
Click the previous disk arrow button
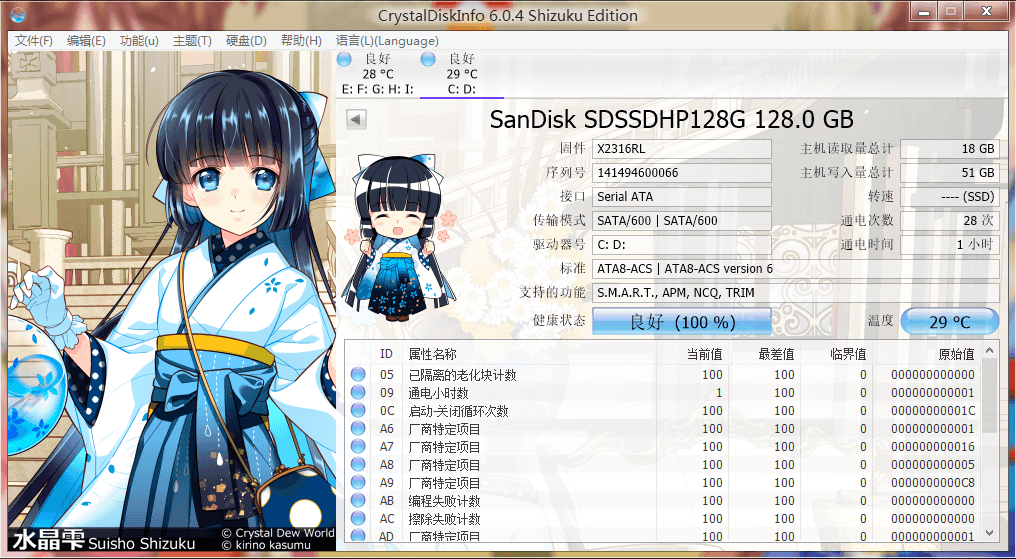coord(356,120)
